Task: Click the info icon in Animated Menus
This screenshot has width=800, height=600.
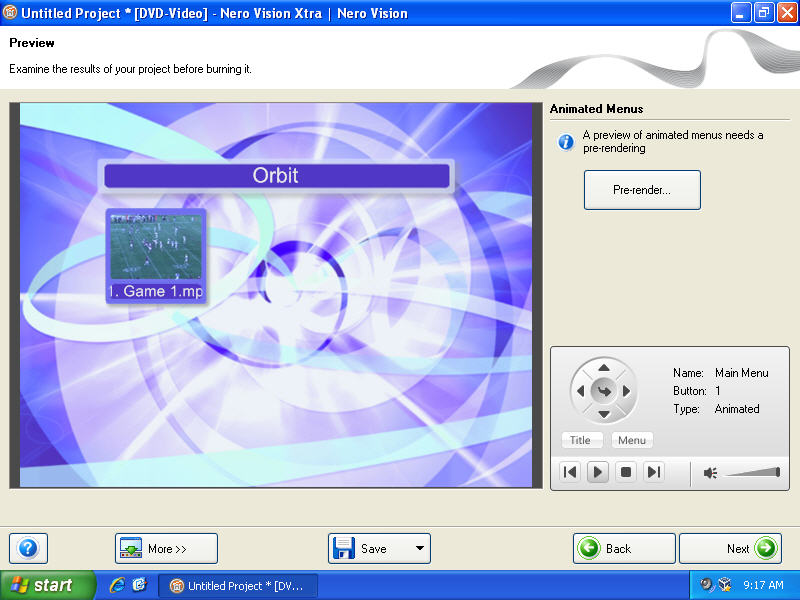Action: 565,141
